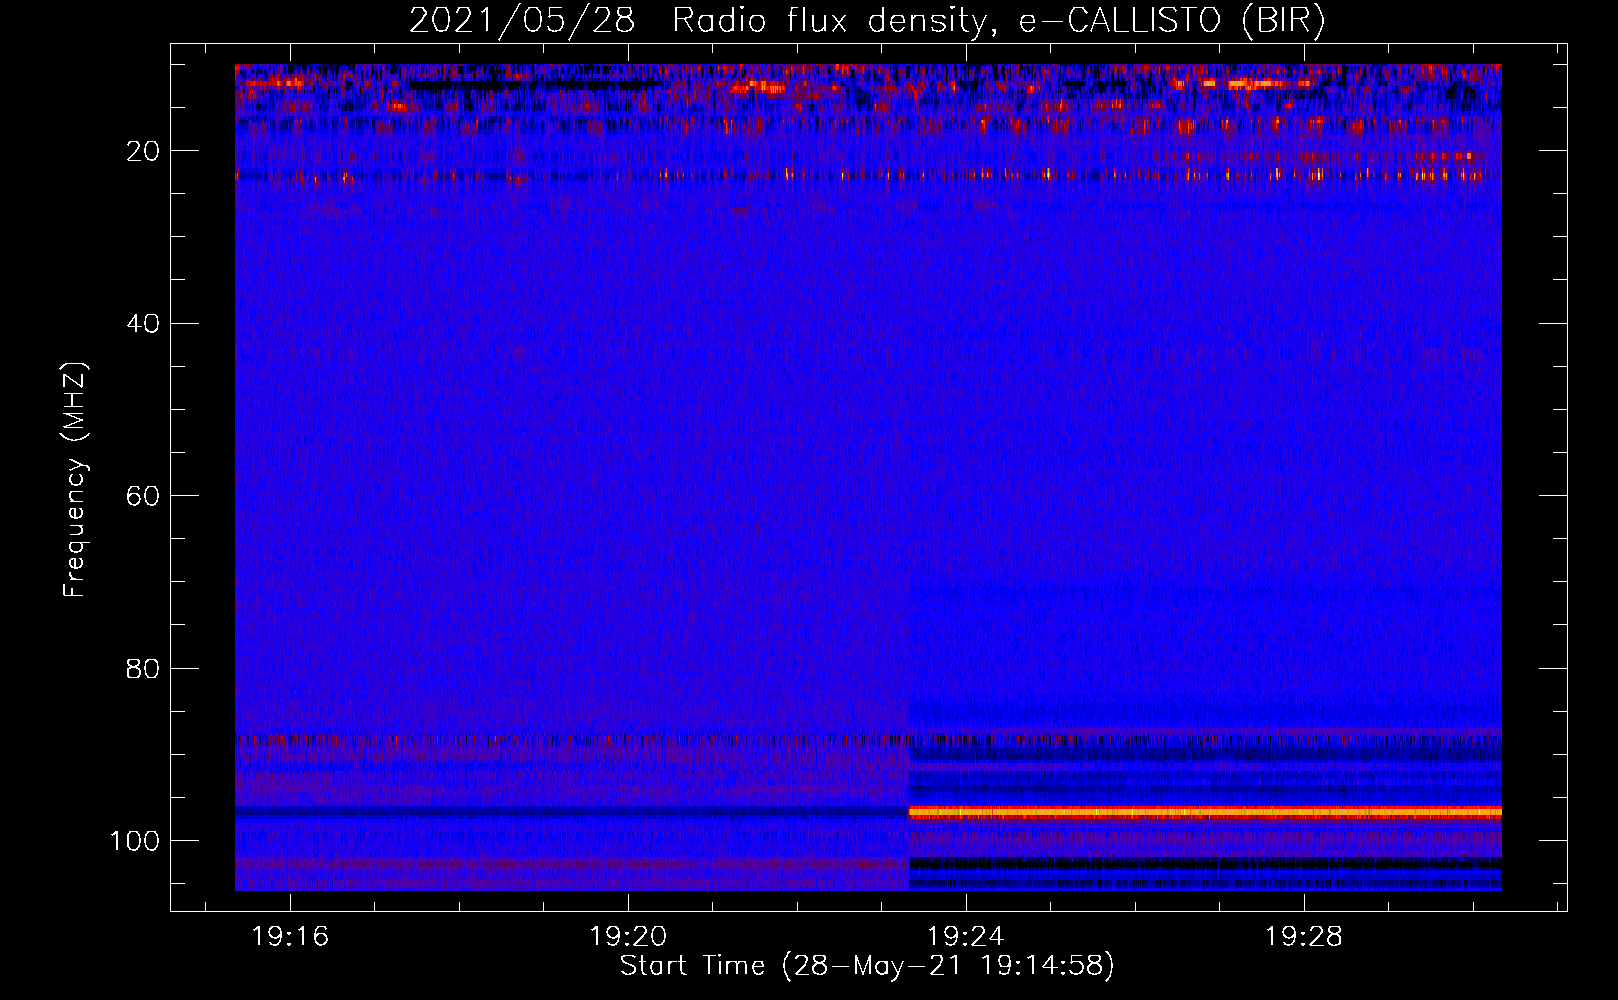Image resolution: width=1618 pixels, height=1000 pixels.
Task: Click the date "2021/05/28" in the title
Action: click(x=522, y=21)
